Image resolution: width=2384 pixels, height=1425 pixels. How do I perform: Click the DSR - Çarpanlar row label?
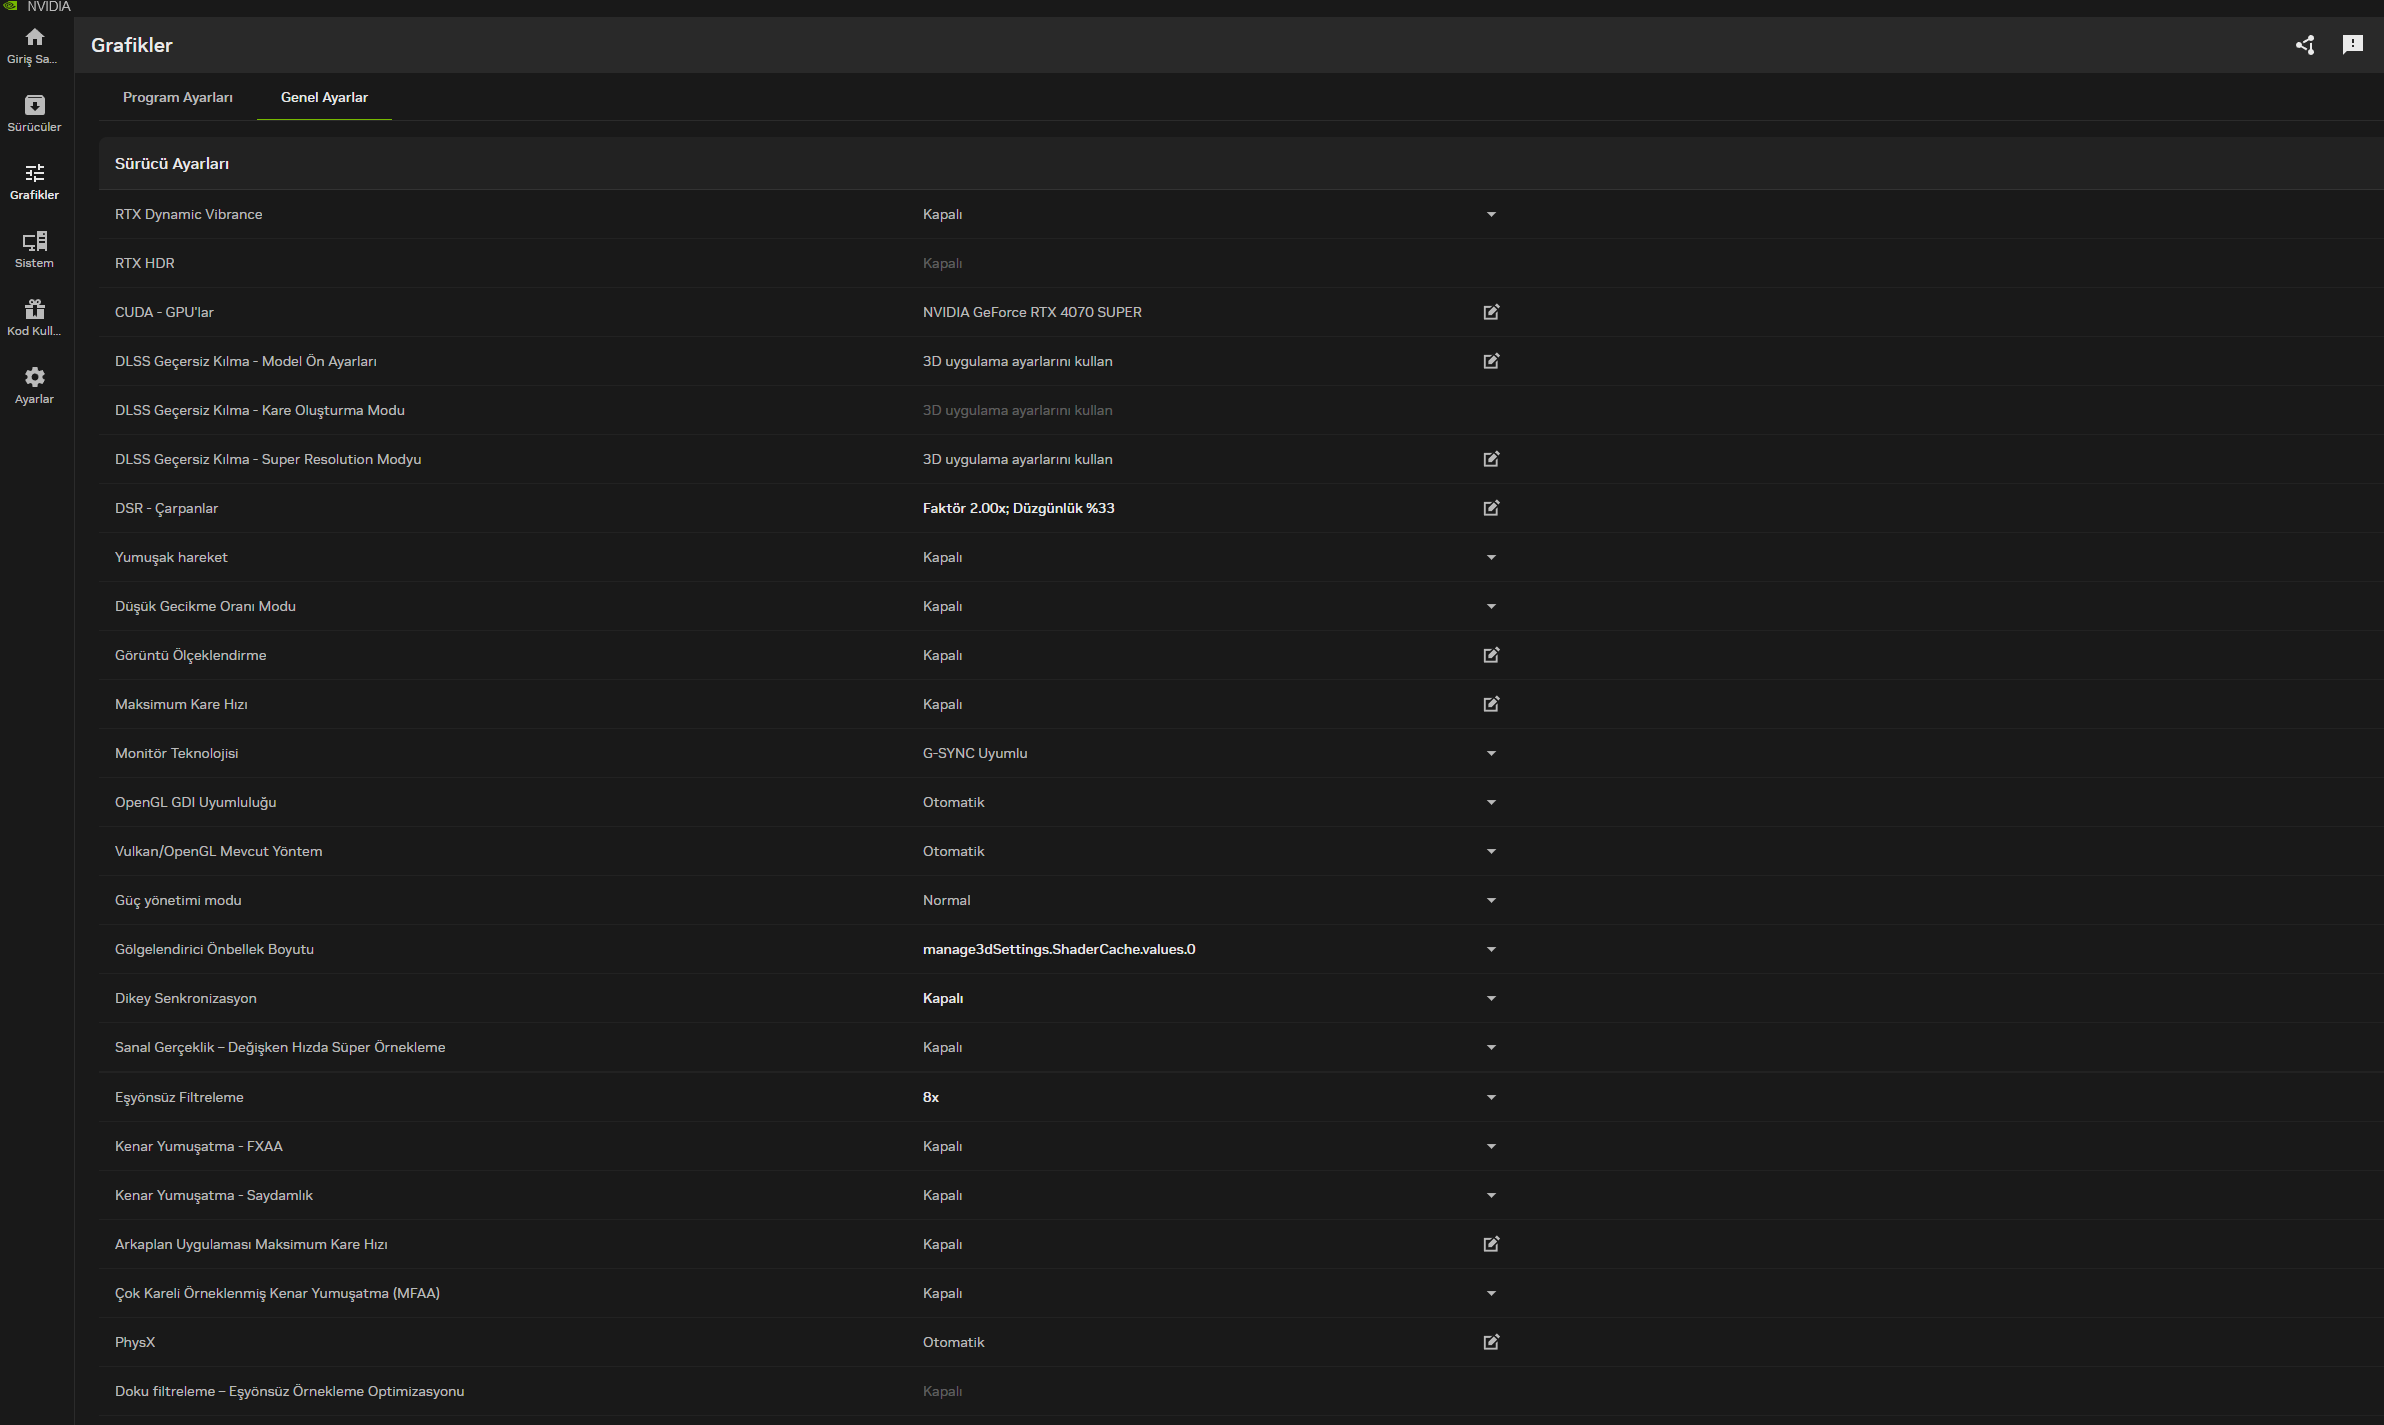[x=166, y=508]
